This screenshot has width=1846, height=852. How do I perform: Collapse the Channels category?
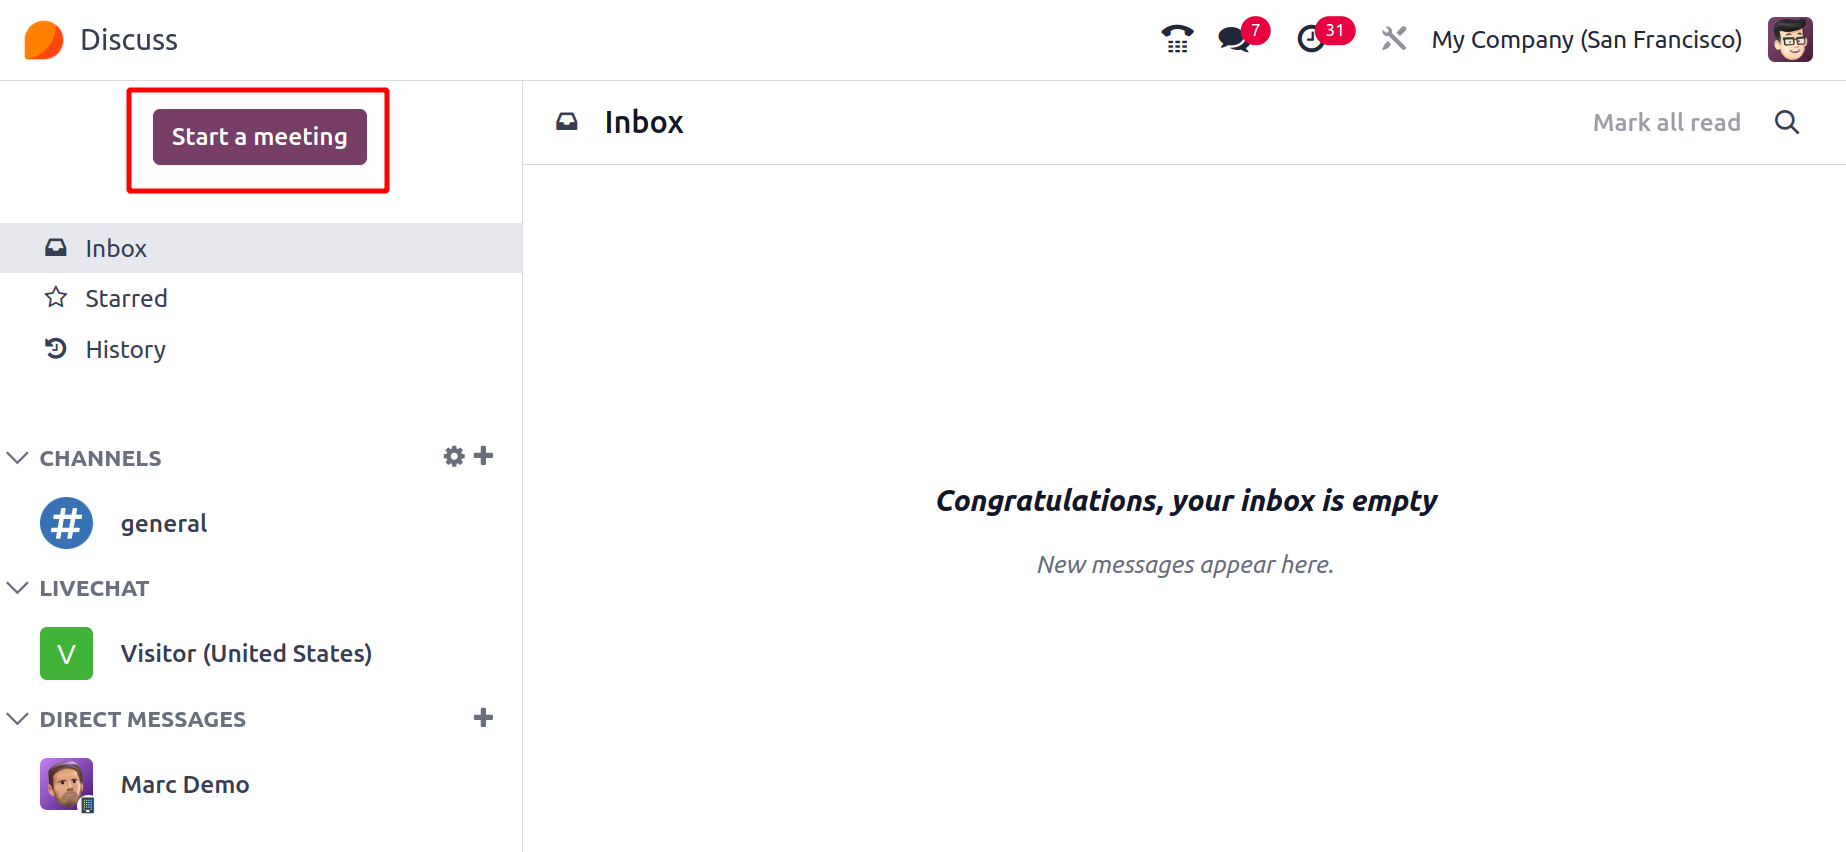[18, 458]
